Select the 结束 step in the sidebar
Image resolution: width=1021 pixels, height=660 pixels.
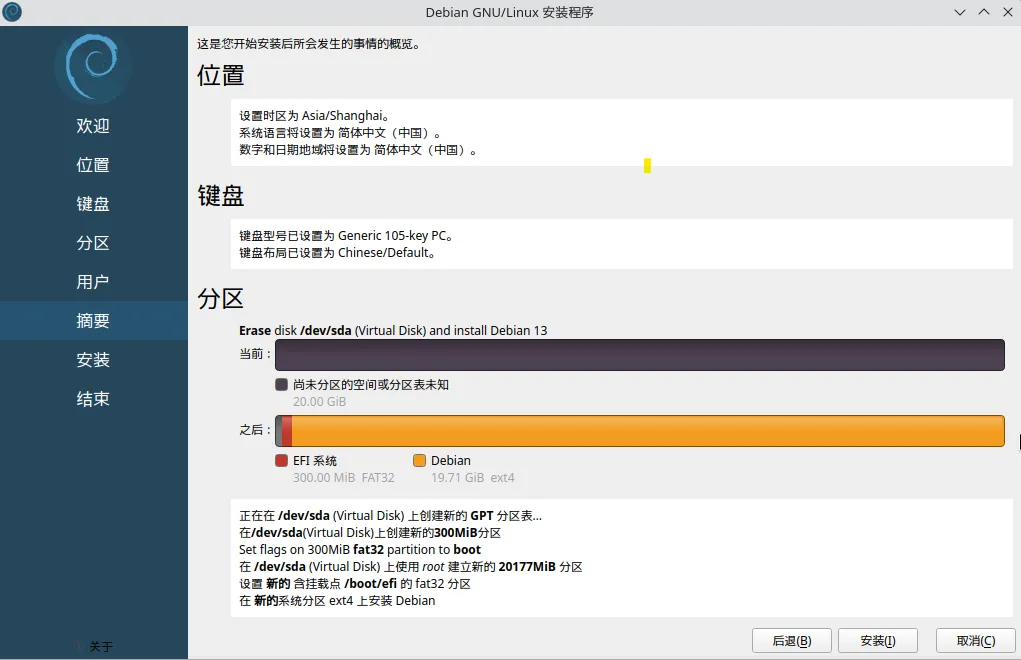93,399
